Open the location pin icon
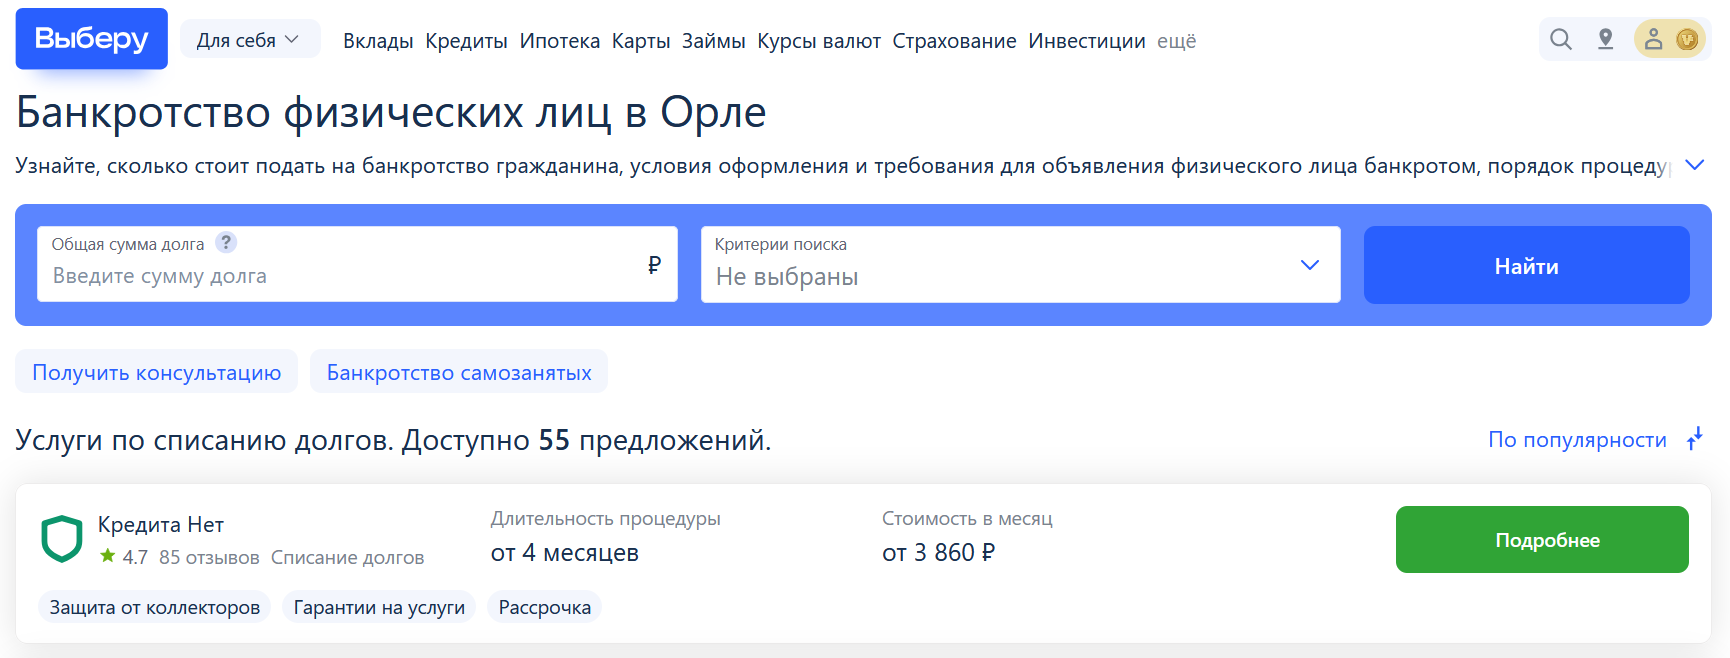1730x658 pixels. pos(1605,39)
